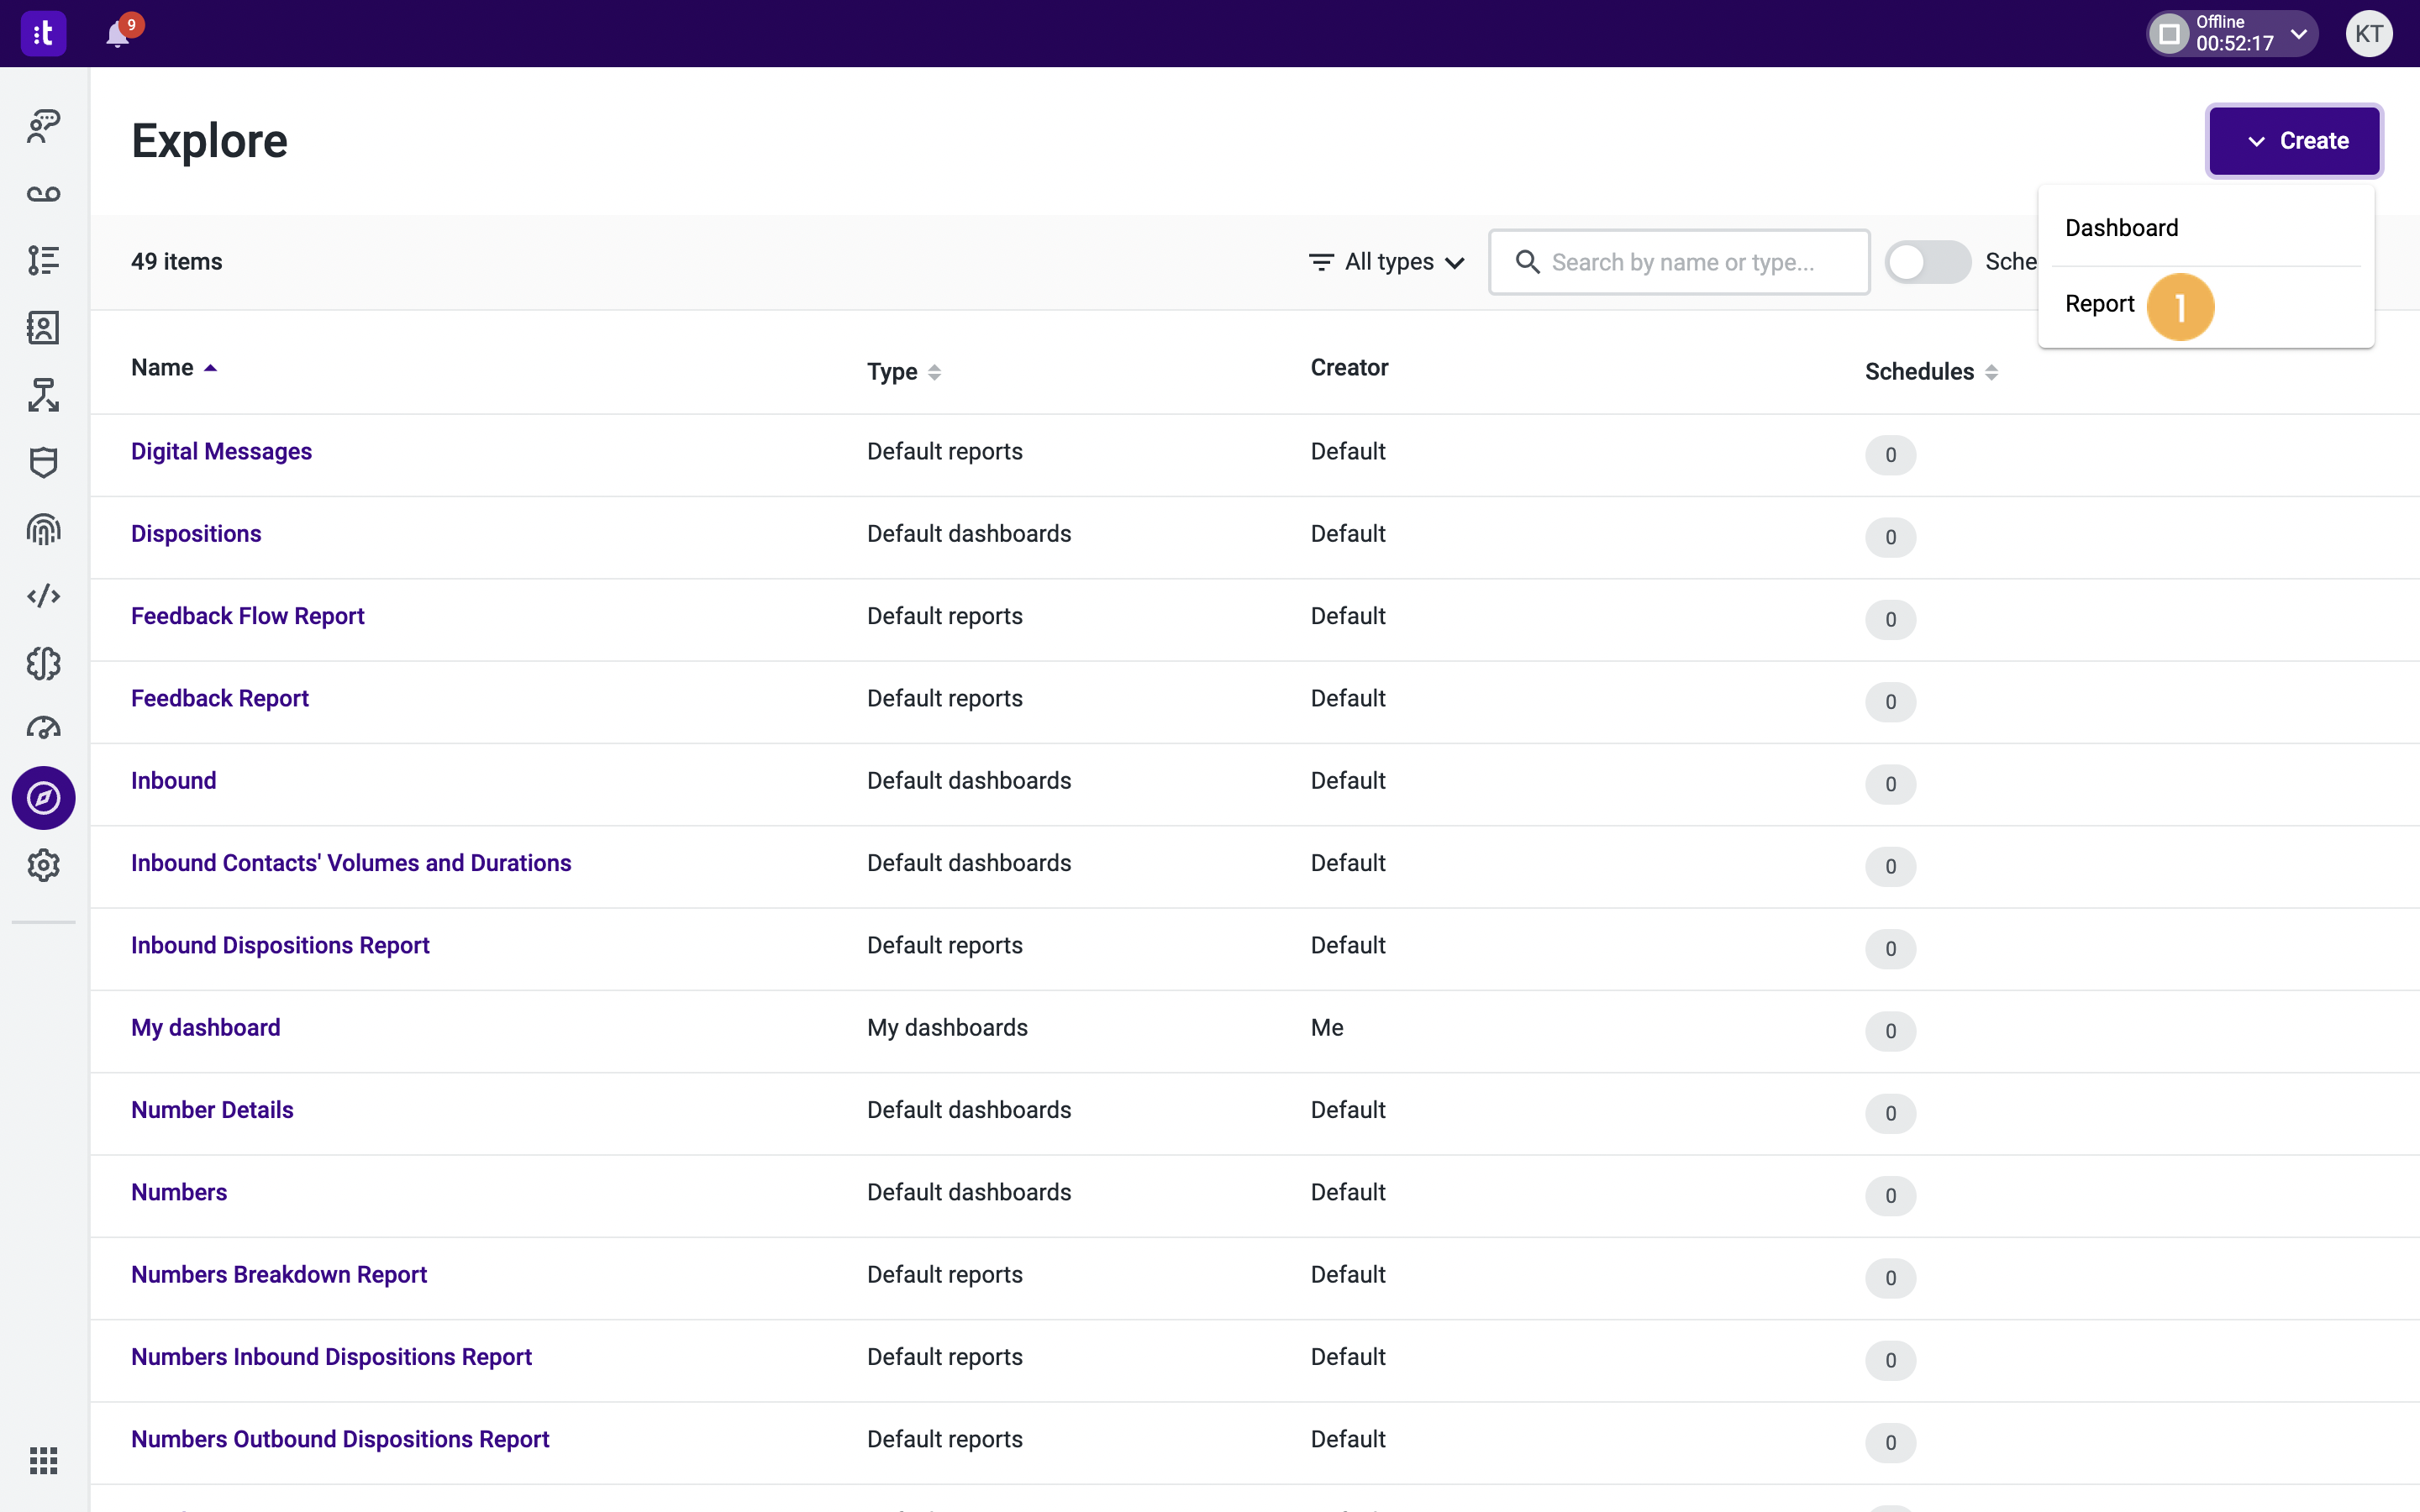Open the Contacts address book icon
Image resolution: width=2420 pixels, height=1512 pixels.
pyautogui.click(x=43, y=327)
